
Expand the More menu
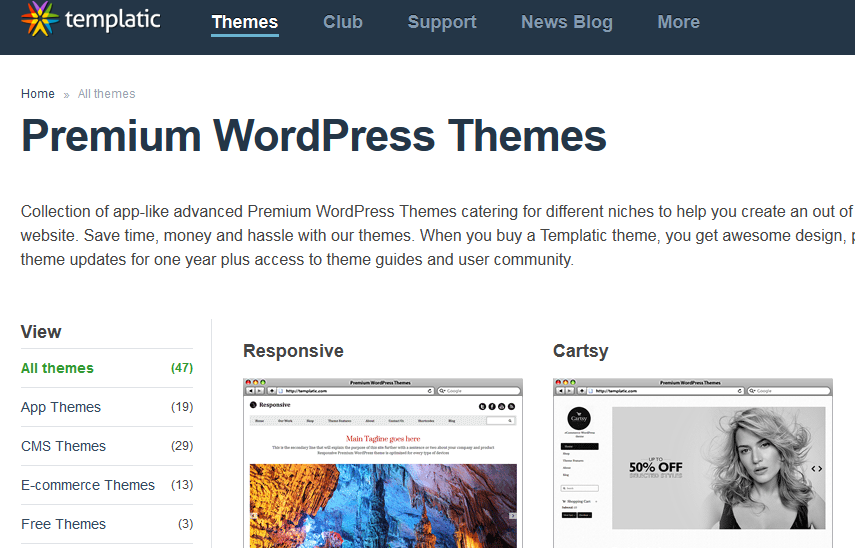[x=678, y=22]
